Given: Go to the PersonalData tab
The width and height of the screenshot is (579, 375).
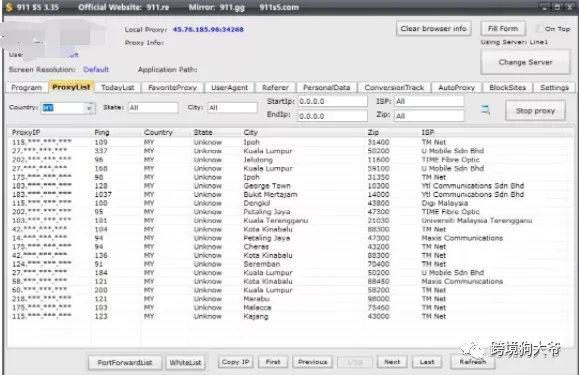Looking at the screenshot, I should click(x=326, y=87).
